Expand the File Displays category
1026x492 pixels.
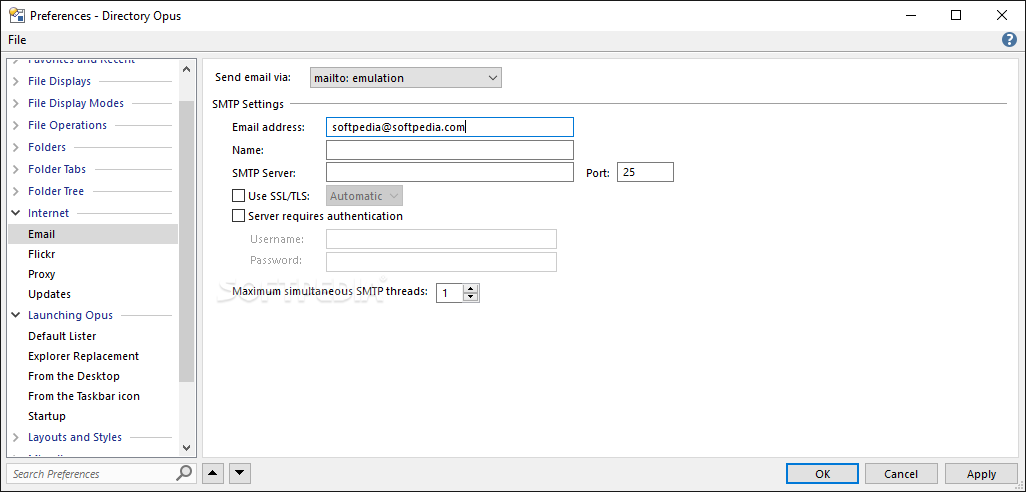tap(16, 82)
